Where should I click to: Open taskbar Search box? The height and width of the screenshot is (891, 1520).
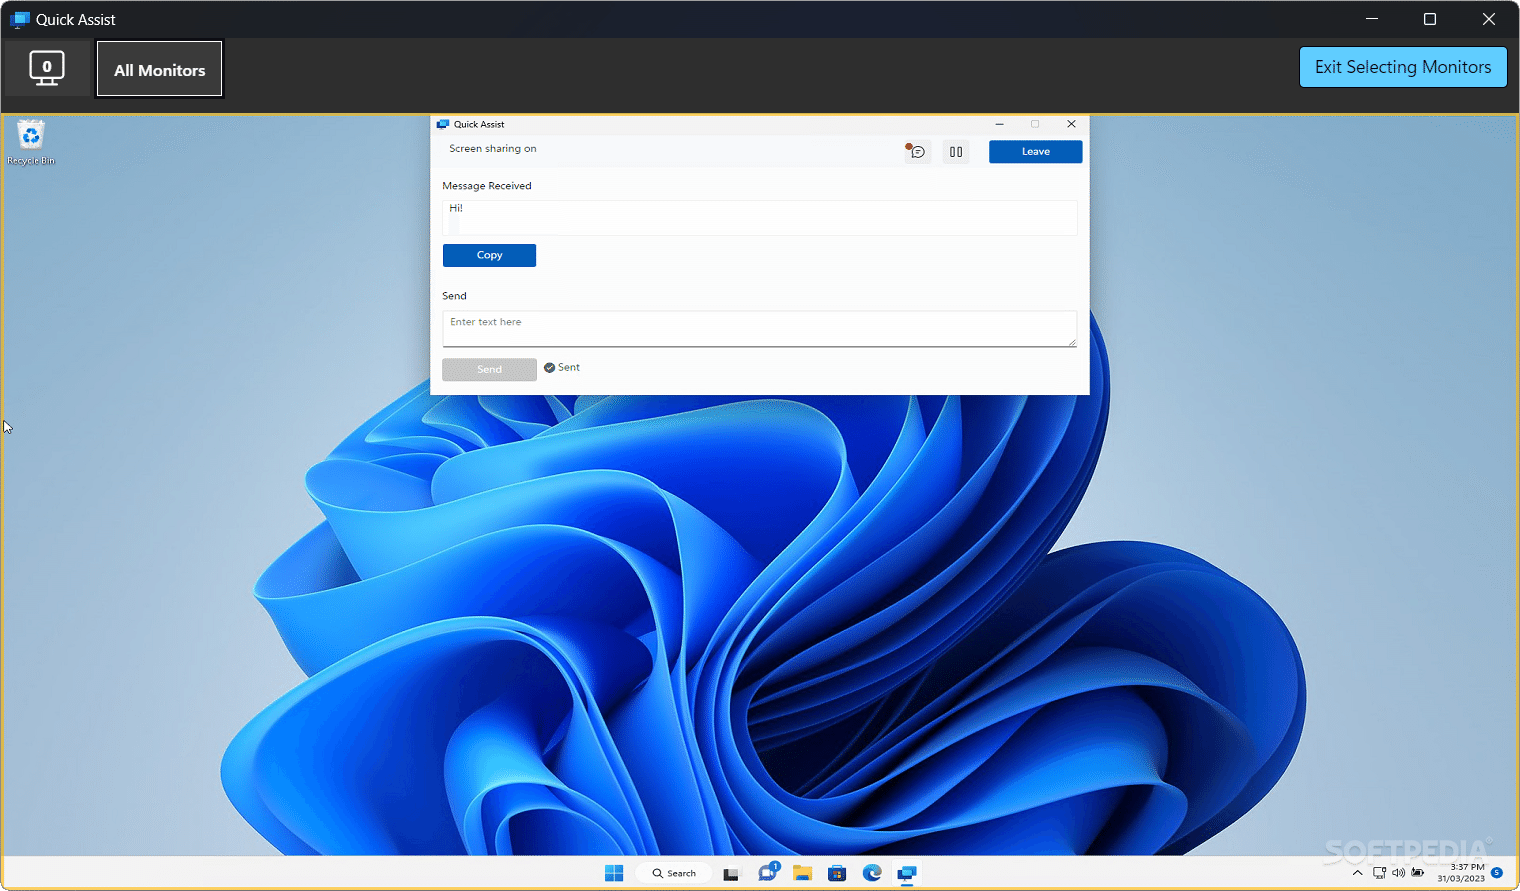pyautogui.click(x=674, y=873)
